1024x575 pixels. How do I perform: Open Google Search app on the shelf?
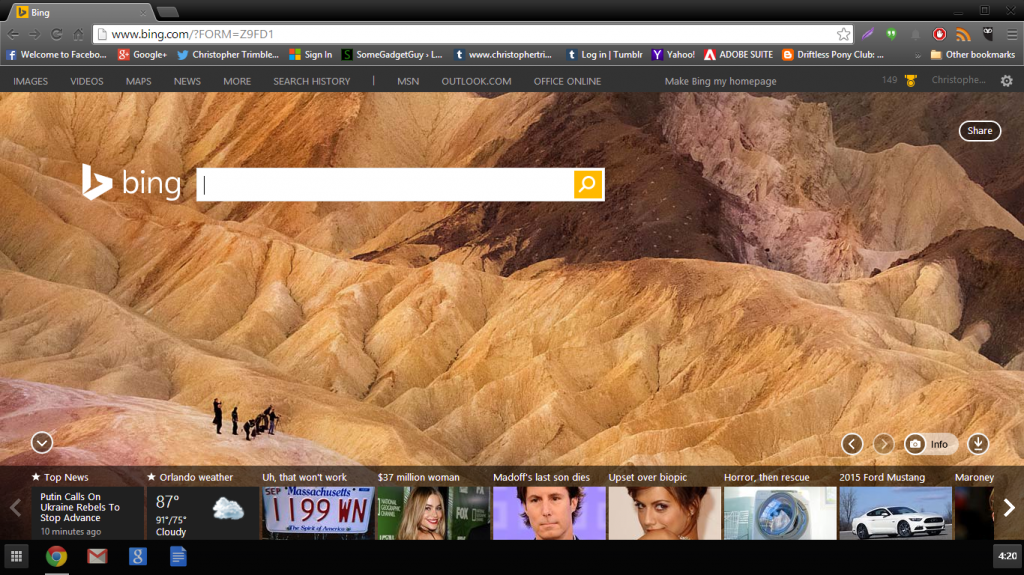137,556
